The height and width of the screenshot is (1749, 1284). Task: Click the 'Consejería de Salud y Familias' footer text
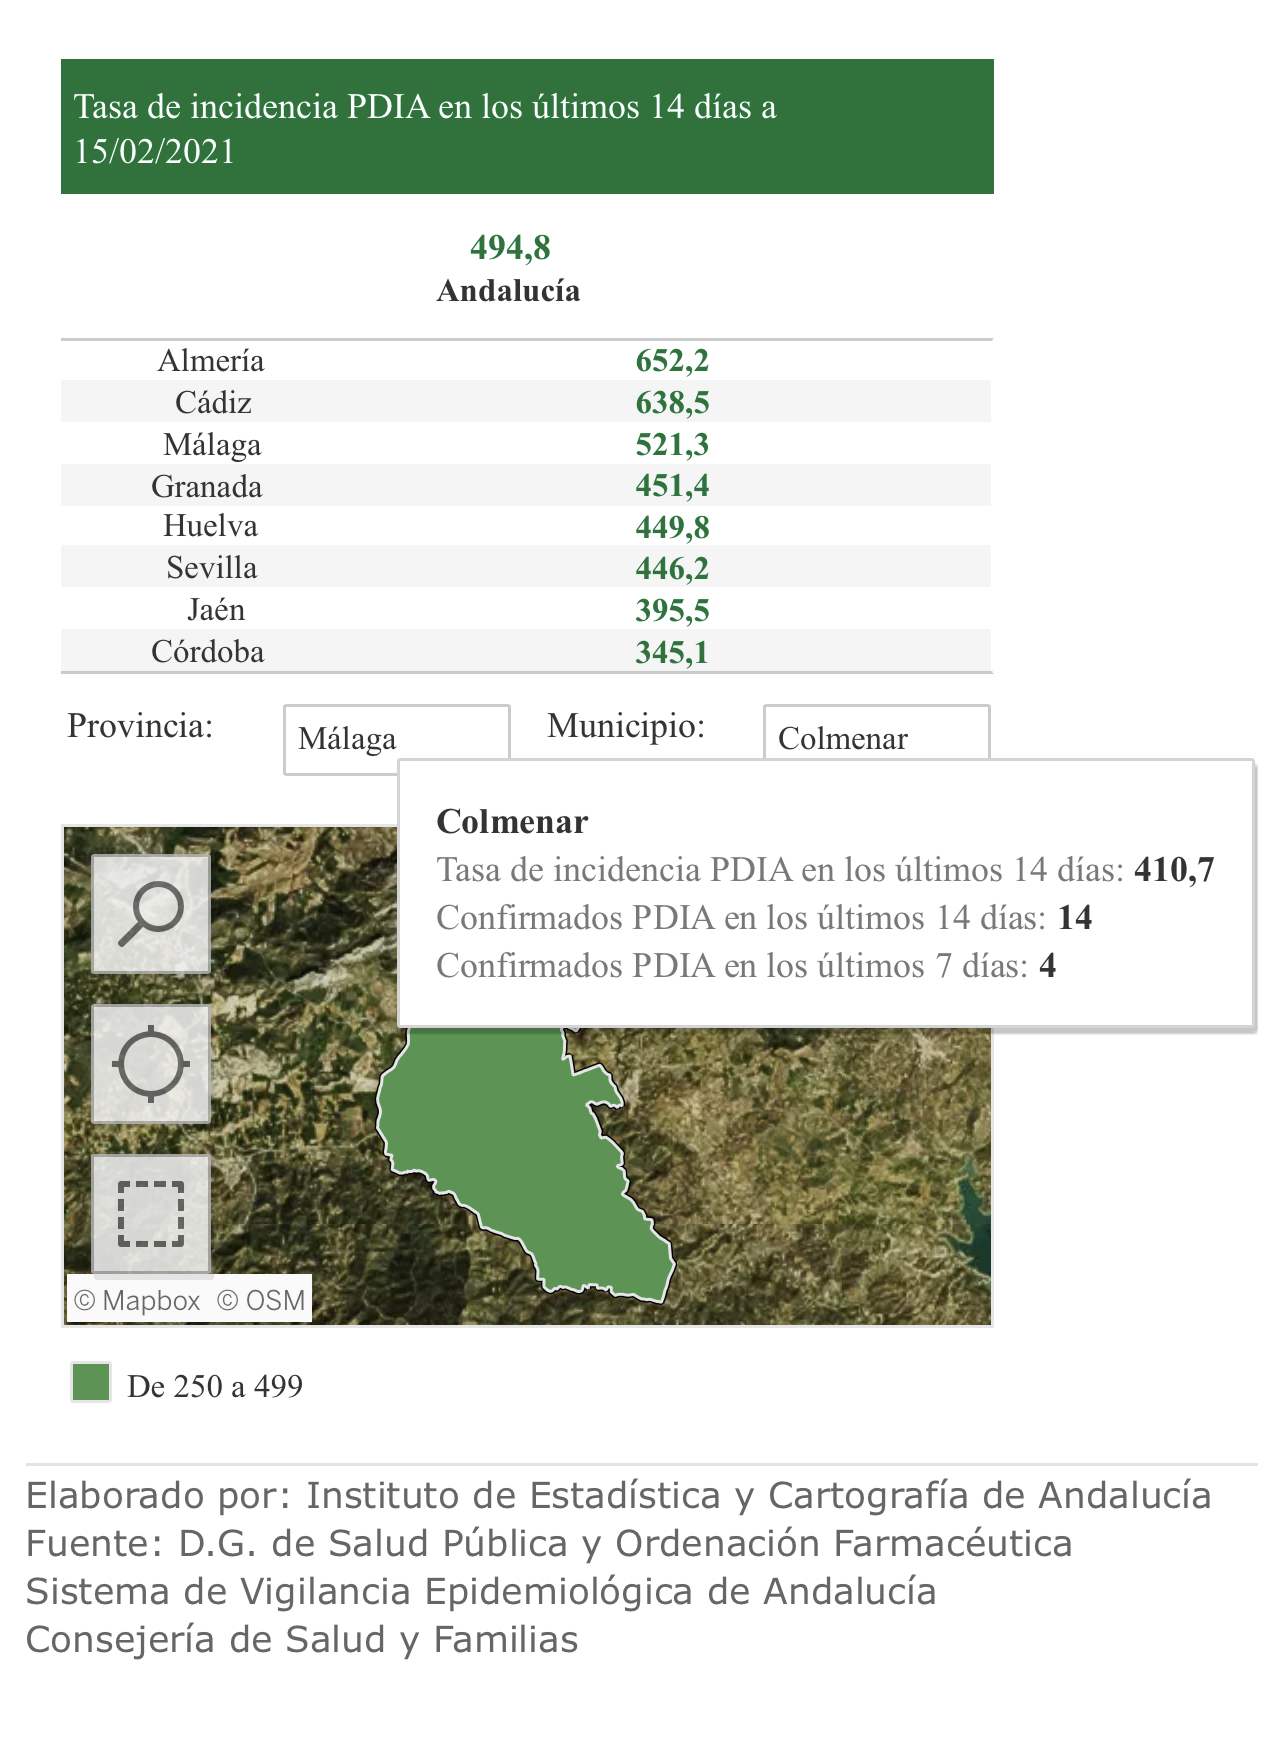(302, 1640)
